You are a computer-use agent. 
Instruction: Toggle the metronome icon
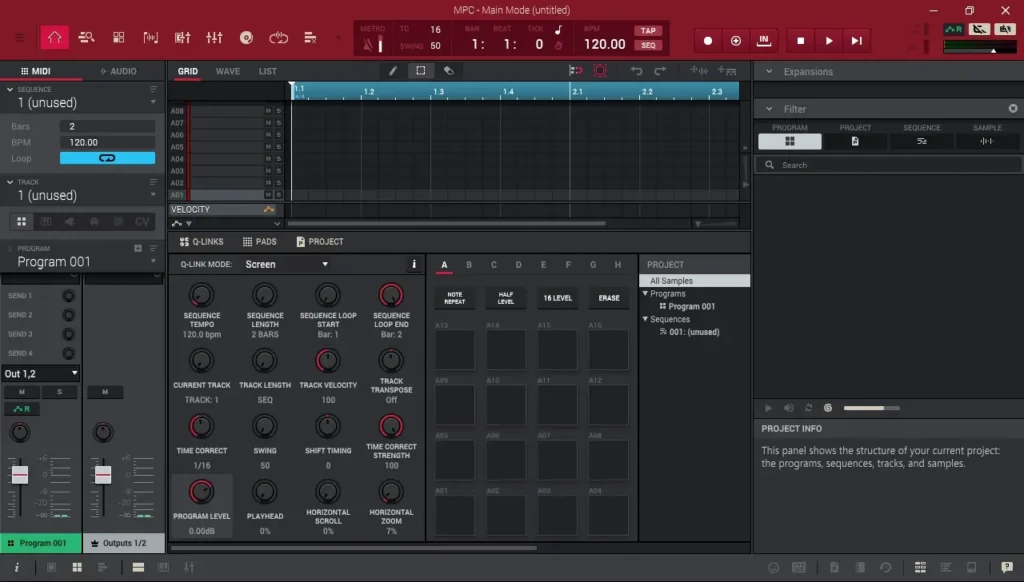click(368, 45)
